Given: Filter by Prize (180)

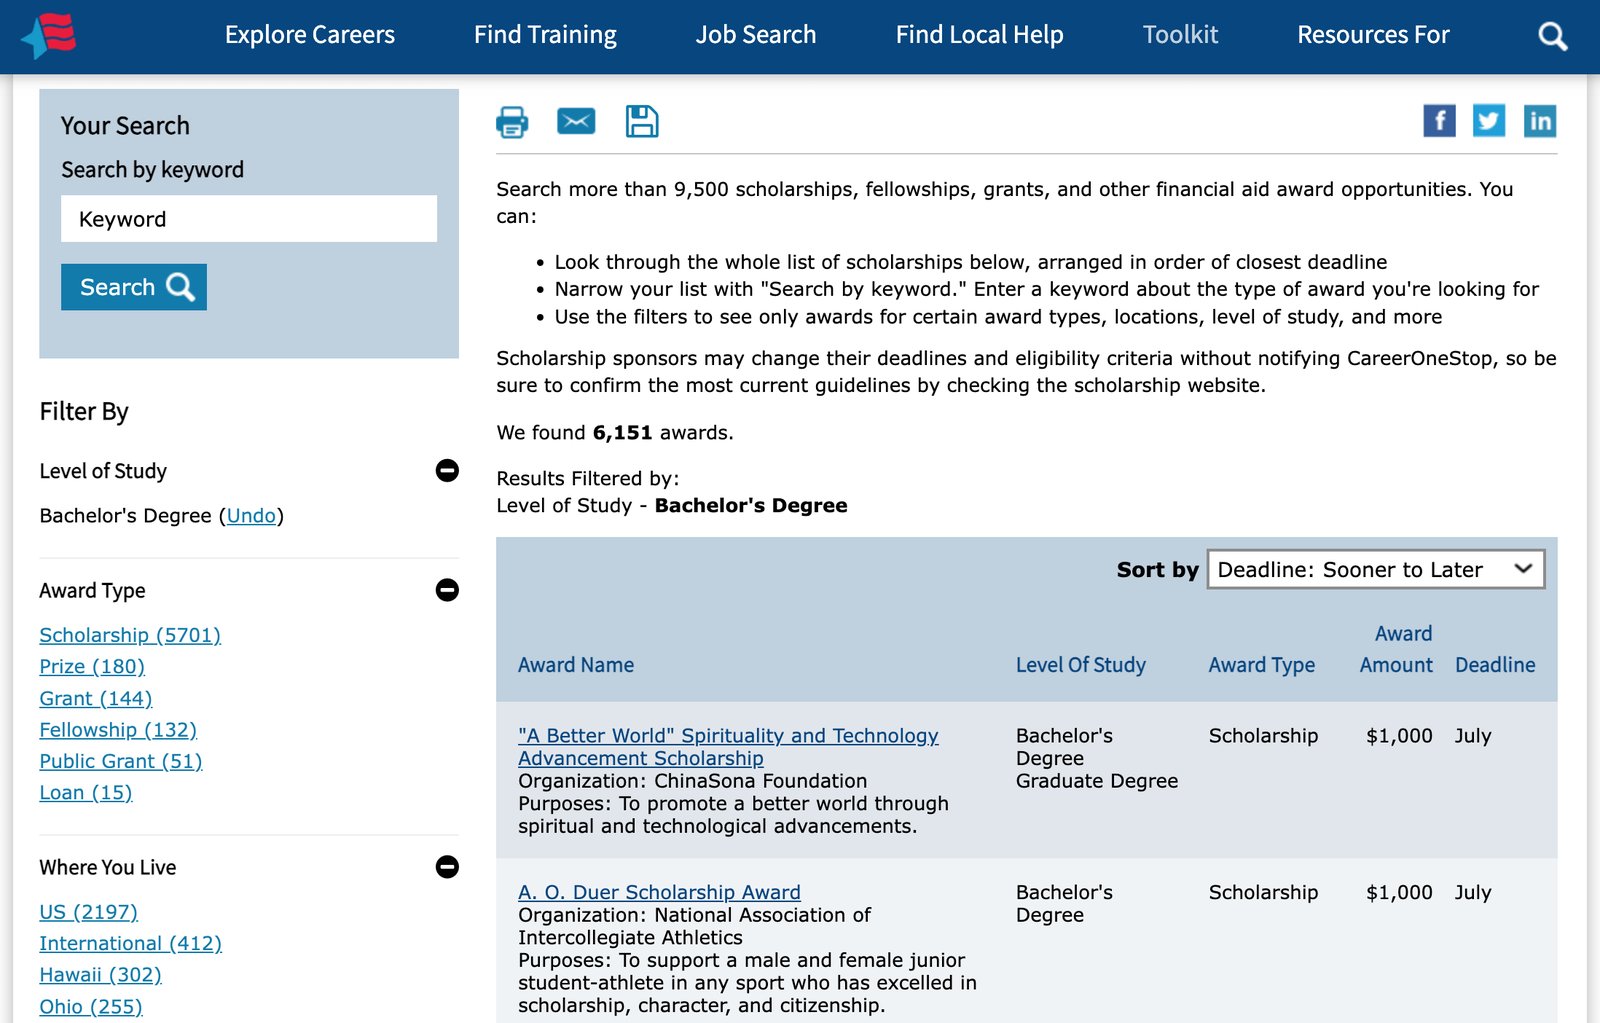Looking at the screenshot, I should pyautogui.click(x=92, y=666).
